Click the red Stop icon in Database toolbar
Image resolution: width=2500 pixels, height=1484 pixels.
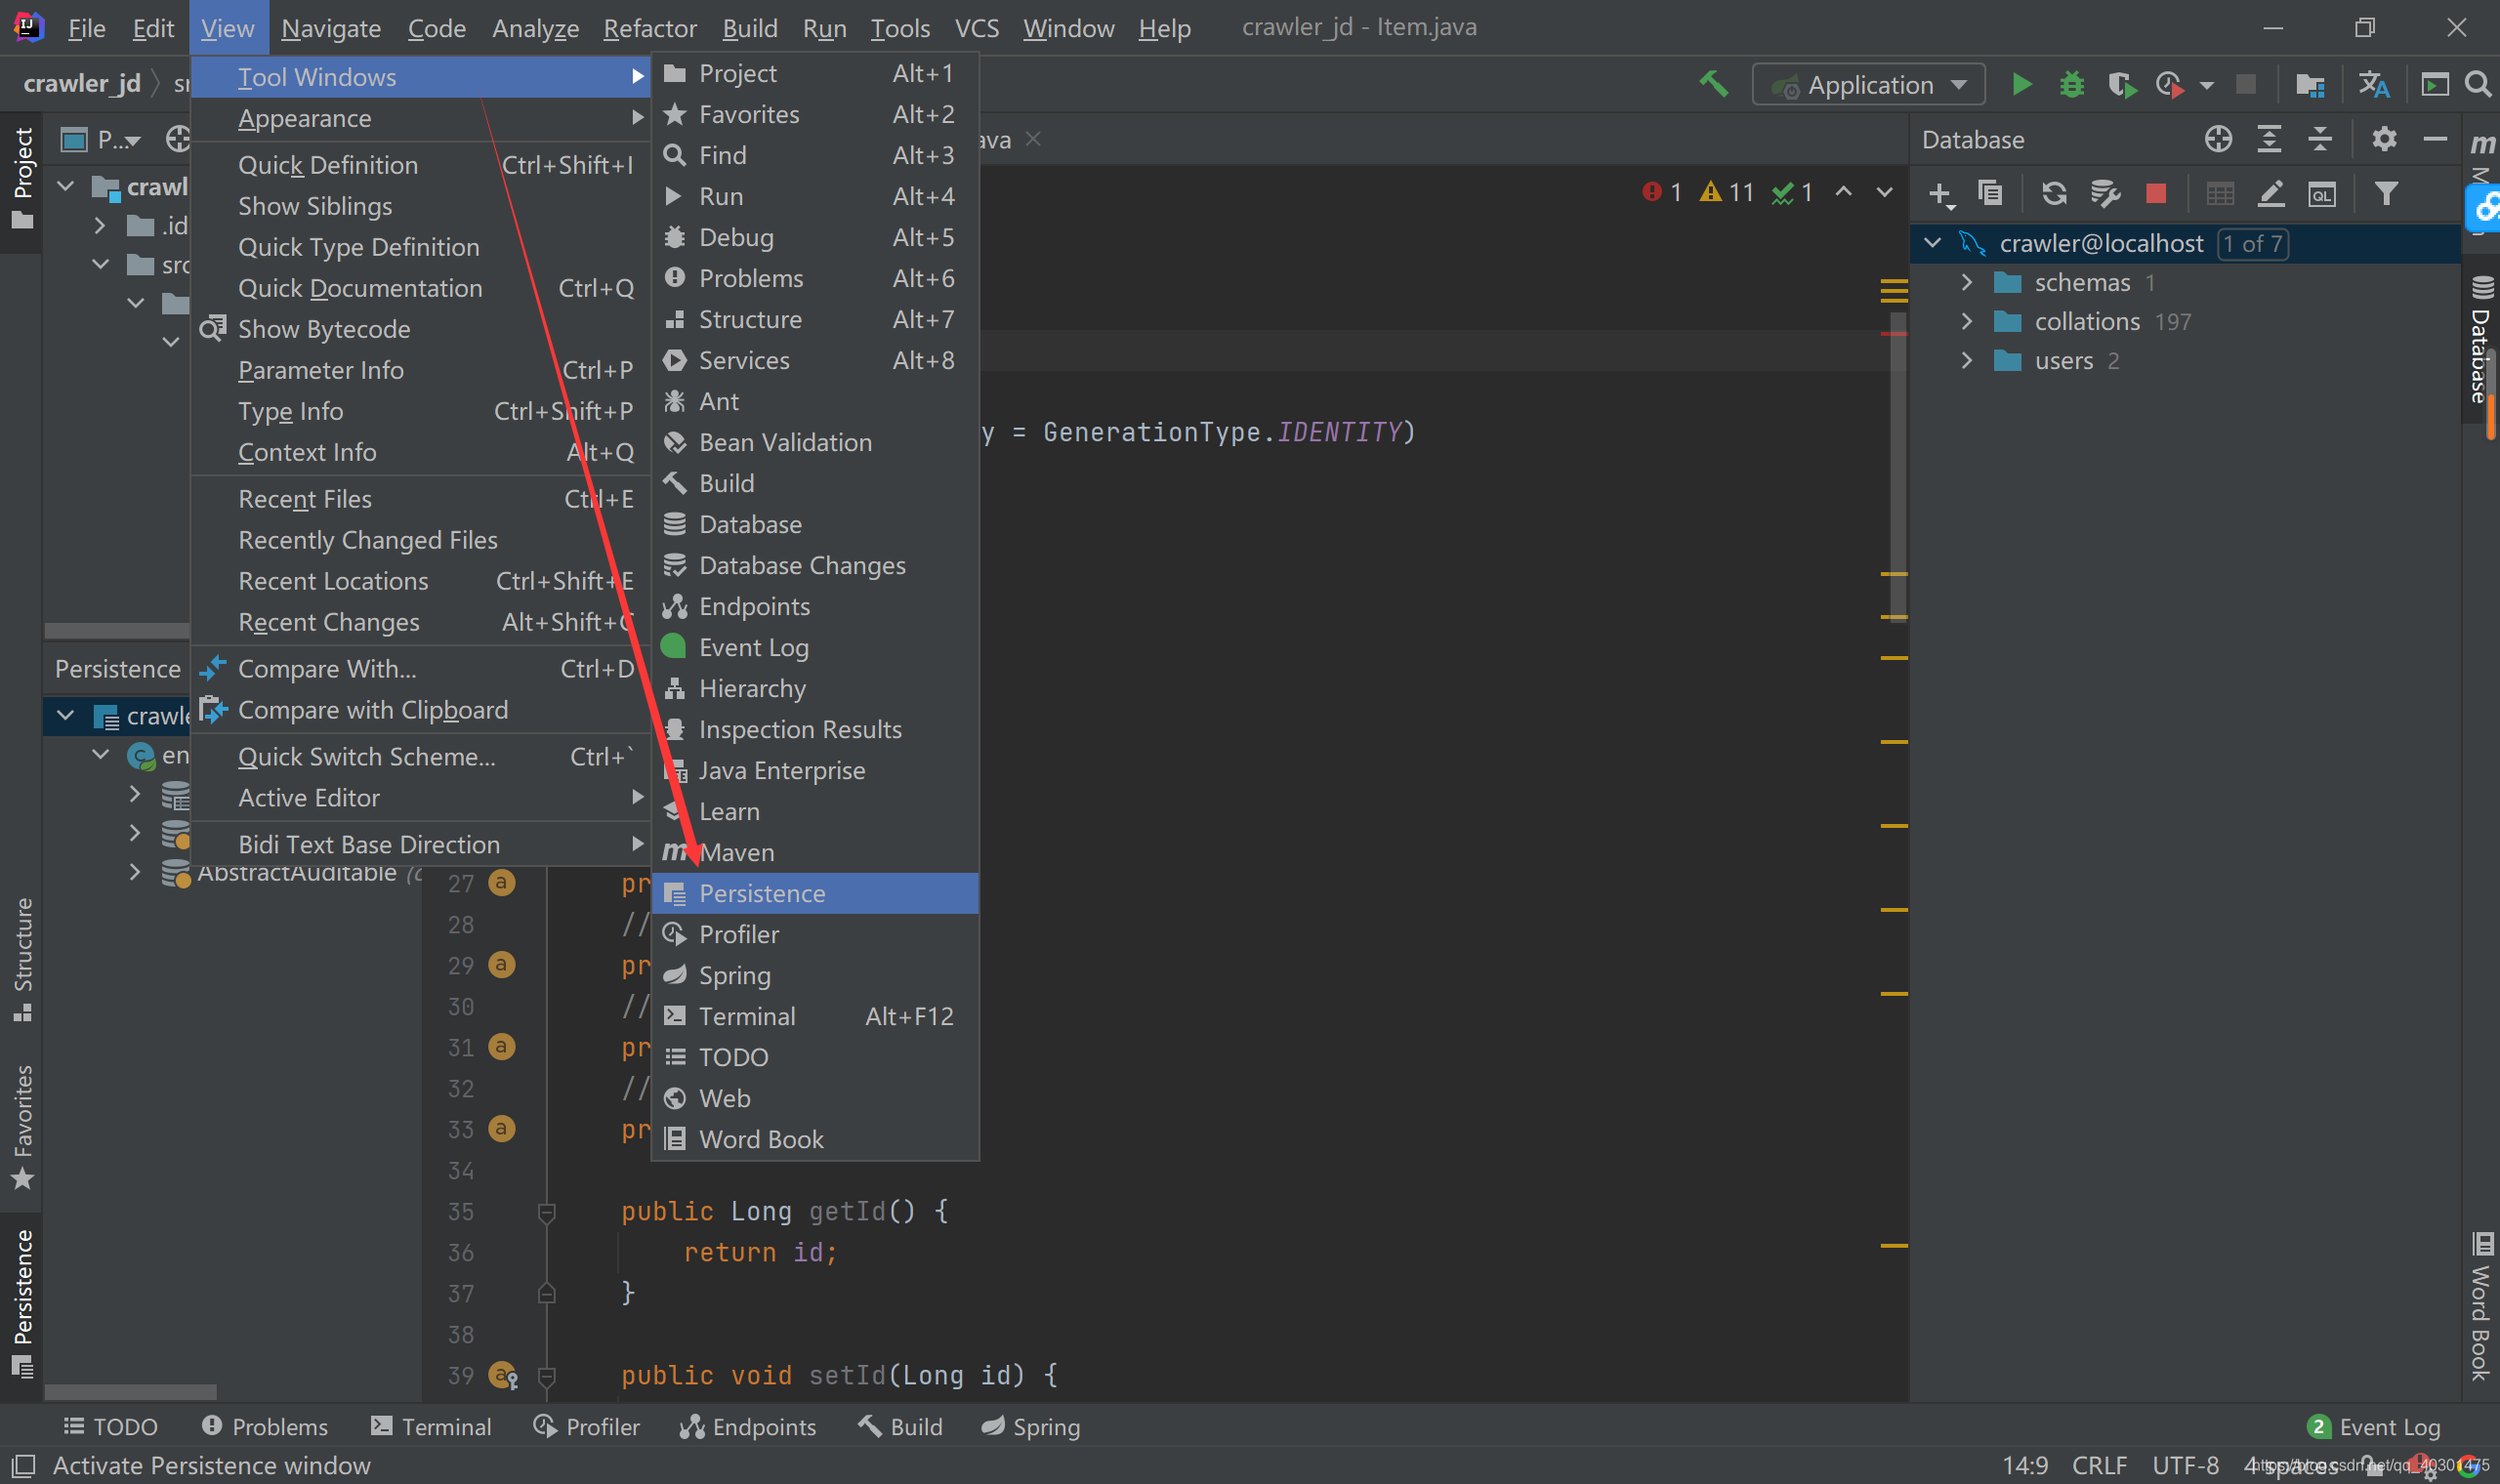point(2156,193)
